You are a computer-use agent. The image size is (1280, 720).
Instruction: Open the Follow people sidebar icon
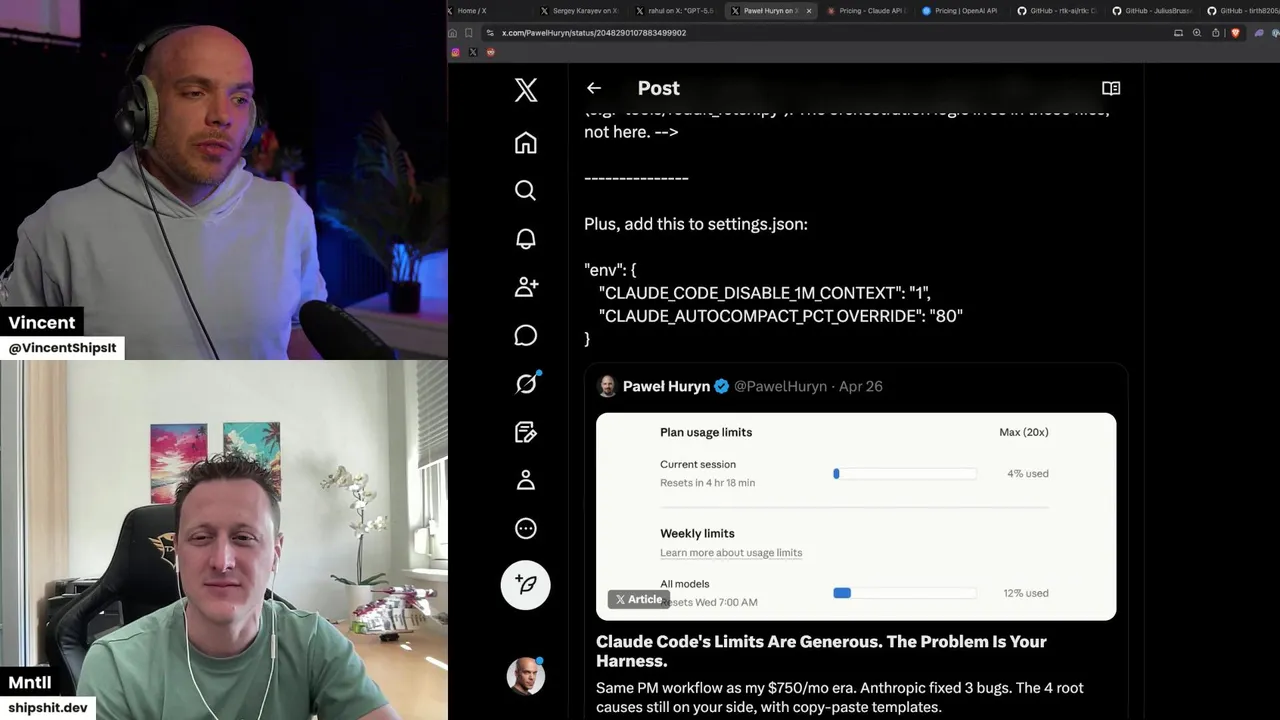tap(525, 287)
